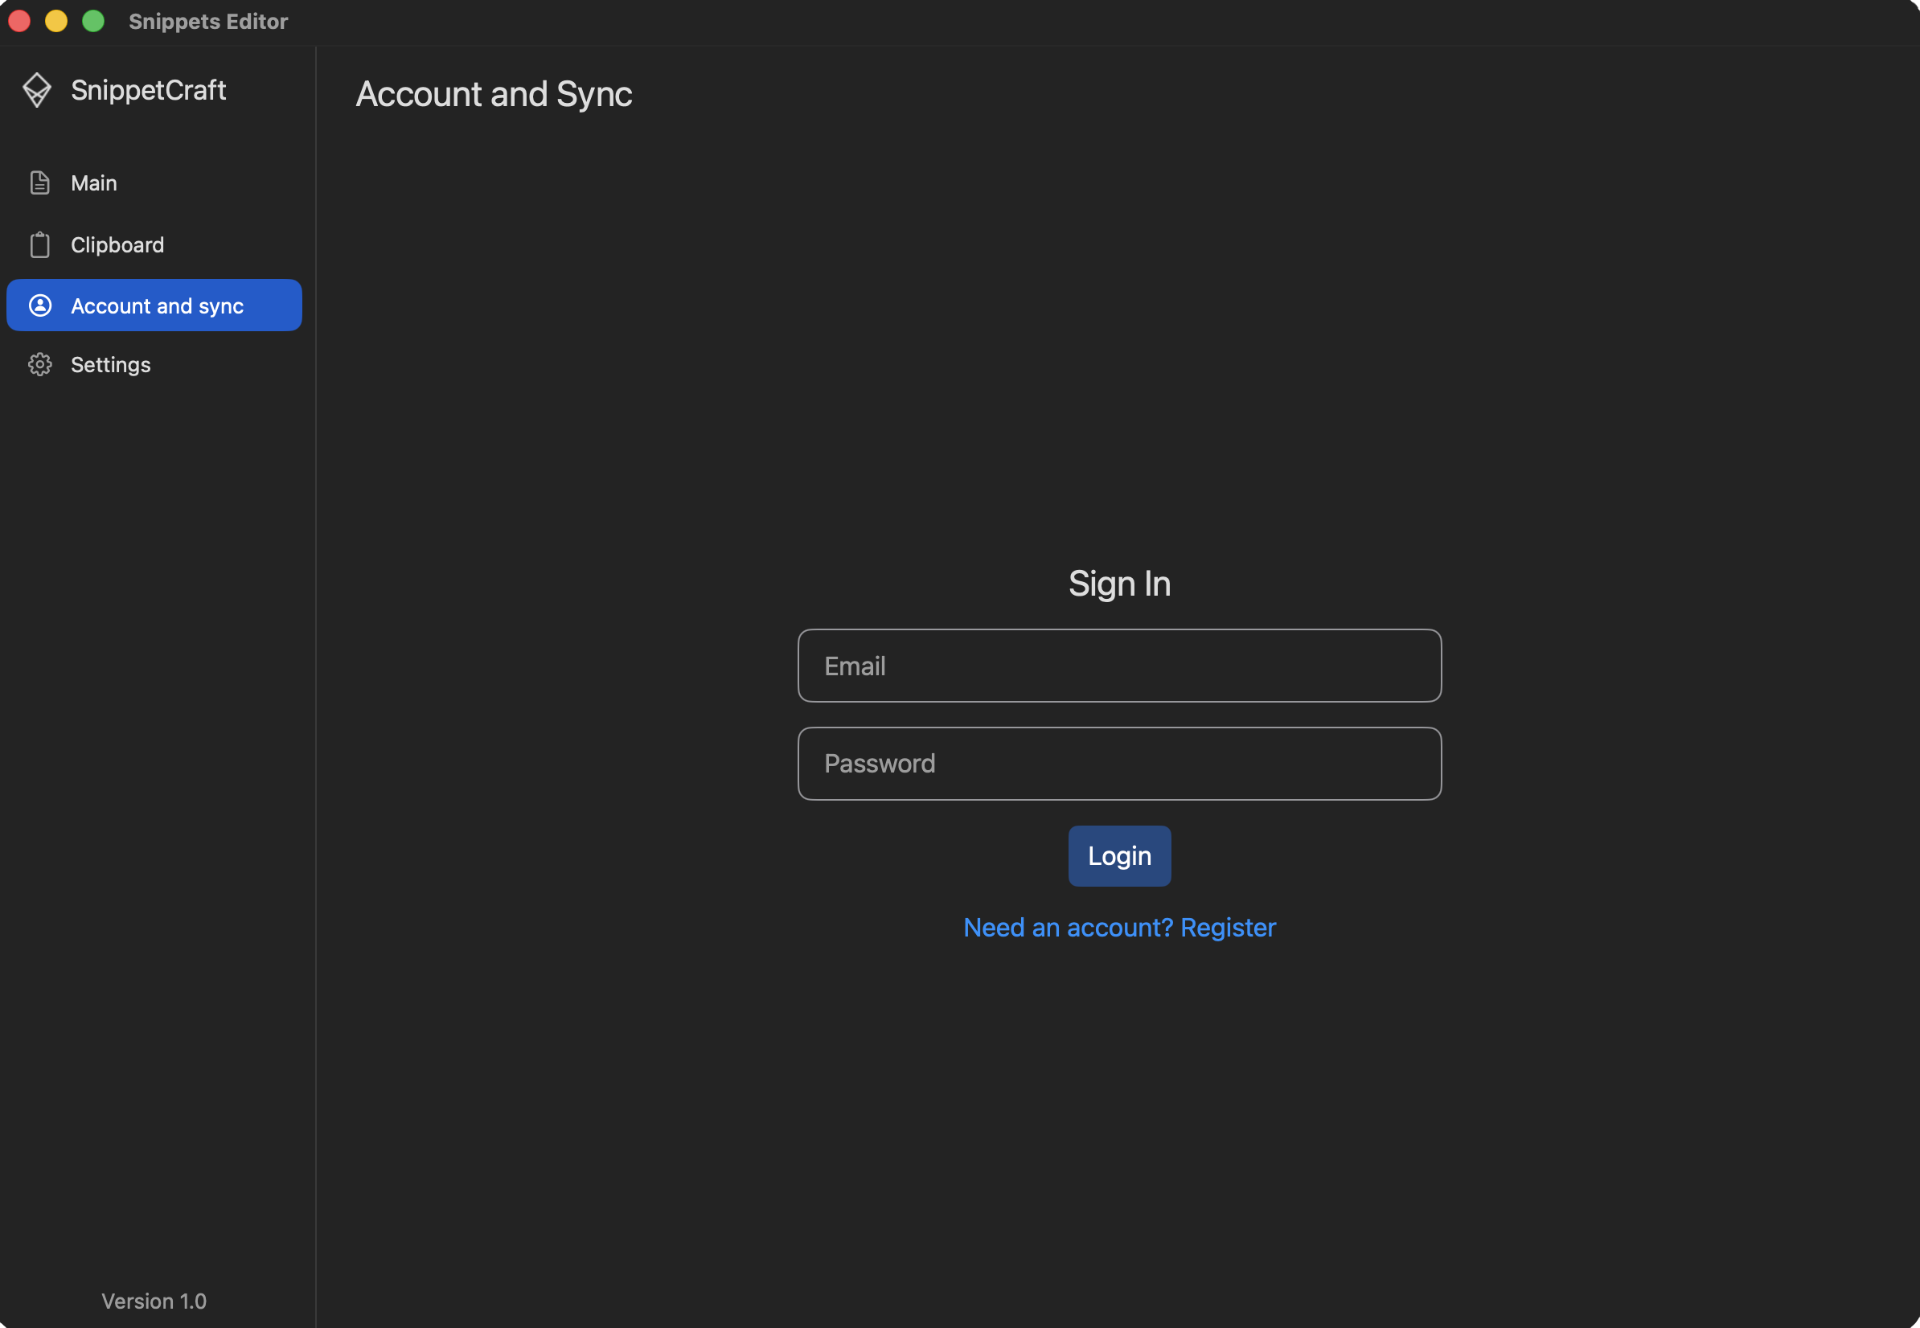
Task: Click the Snippets Editor window title
Action: [208, 22]
